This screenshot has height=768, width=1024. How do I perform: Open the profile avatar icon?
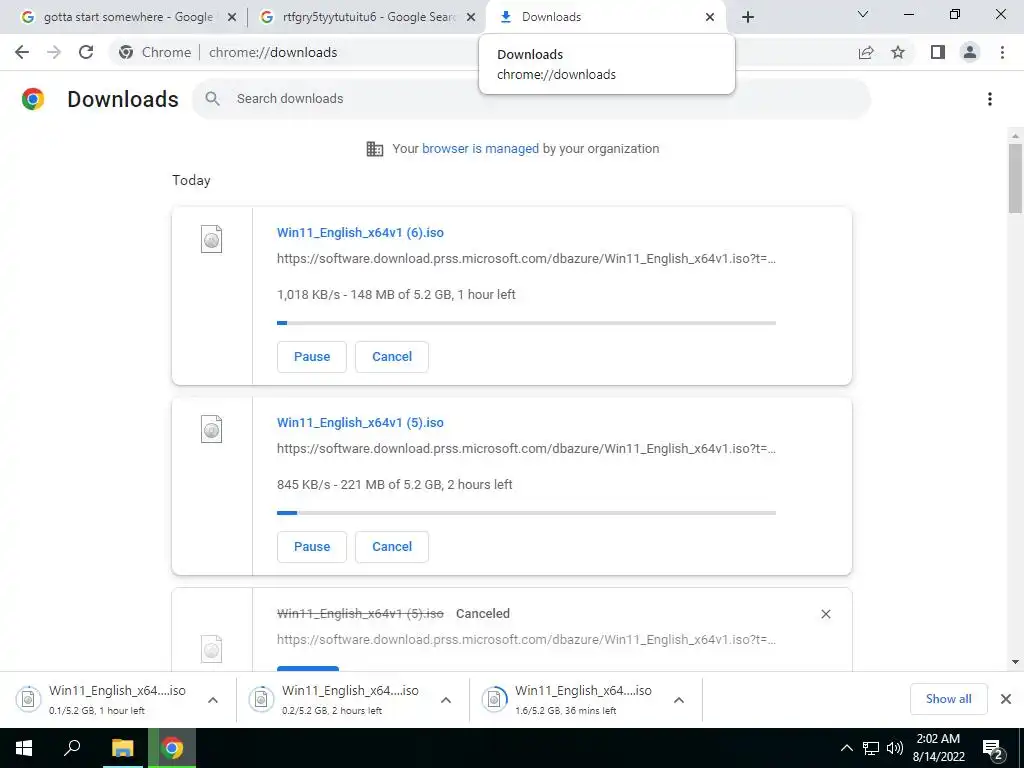pyautogui.click(x=970, y=52)
